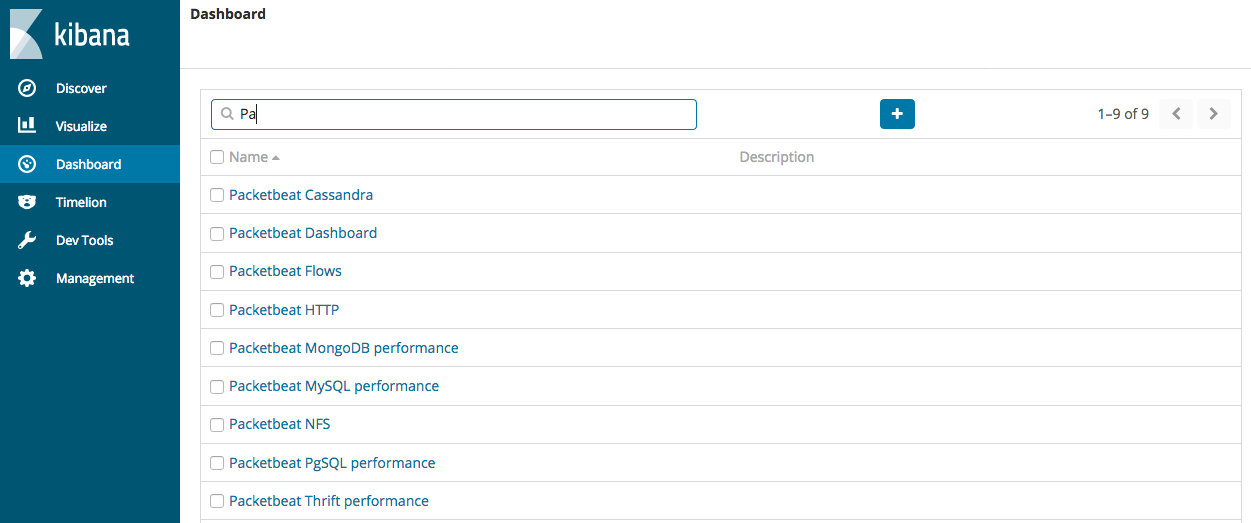
Task: Select the Management menu item
Action: click(95, 278)
